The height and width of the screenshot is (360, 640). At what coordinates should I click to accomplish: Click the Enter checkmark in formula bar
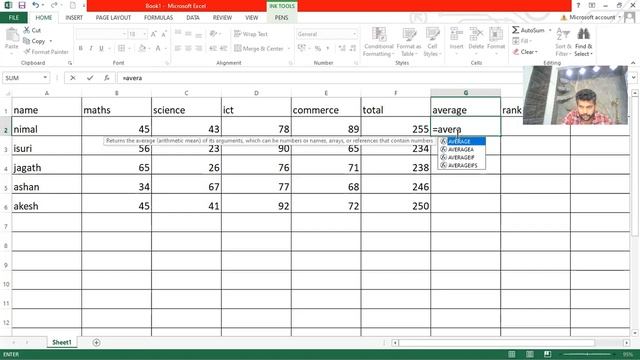tap(90, 78)
